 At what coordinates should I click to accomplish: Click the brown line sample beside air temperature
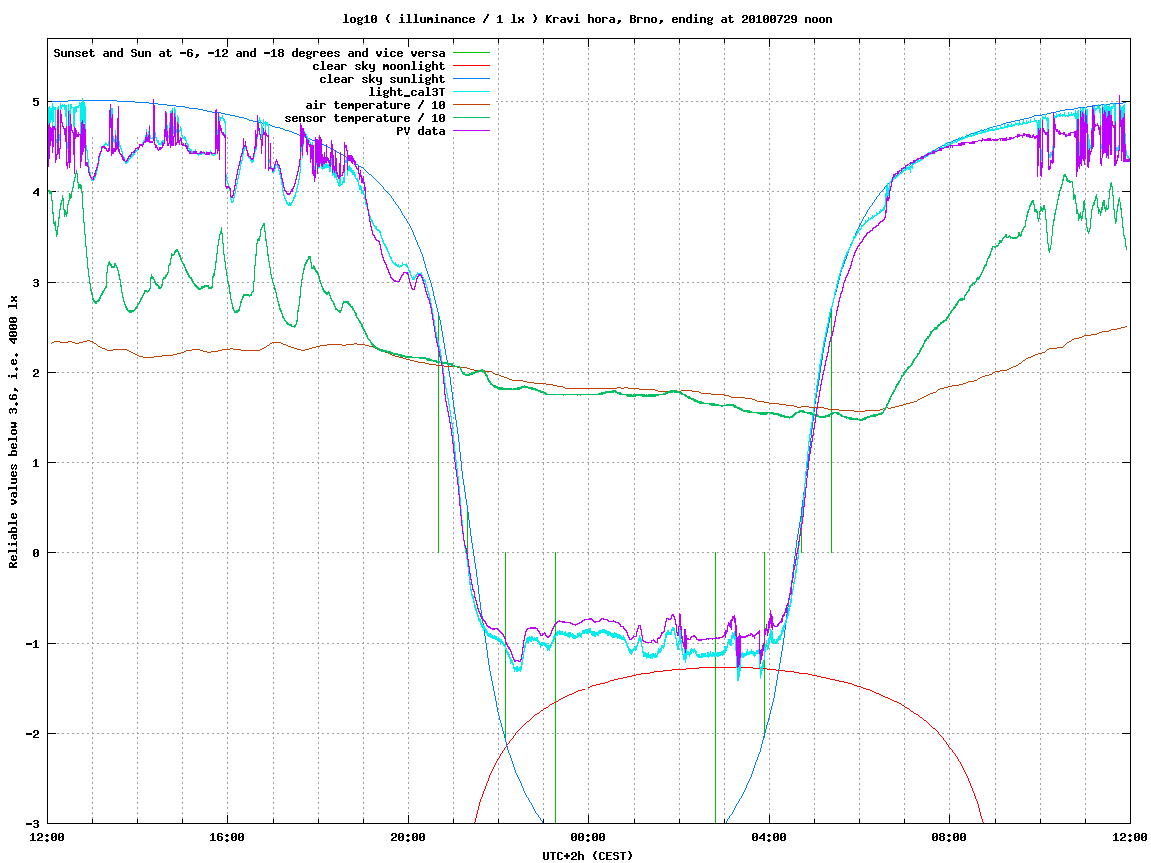[x=471, y=105]
